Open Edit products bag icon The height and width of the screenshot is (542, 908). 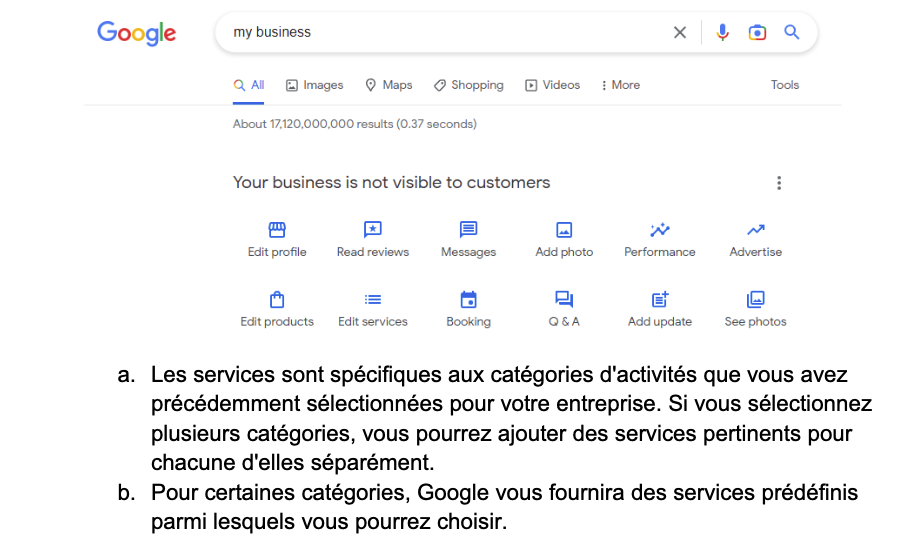(277, 299)
